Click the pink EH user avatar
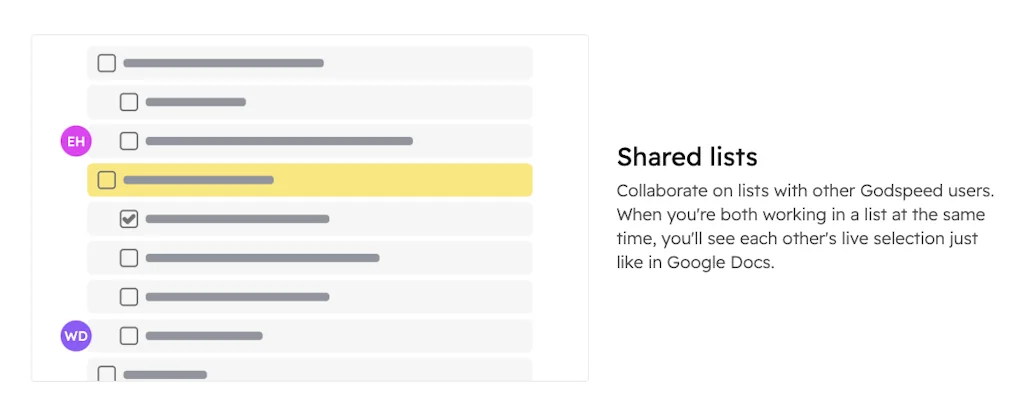Viewport: 1024px width, 415px height. tap(76, 142)
